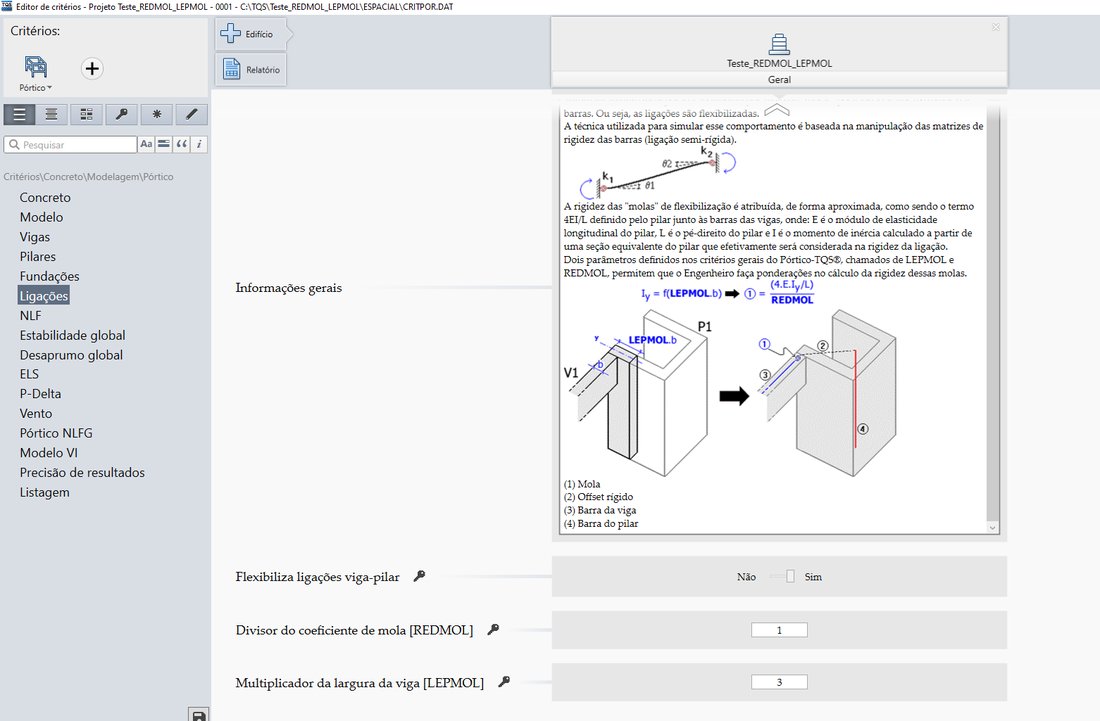The width and height of the screenshot is (1100, 721).
Task: Select ELS in the criteria list
Action: pyautogui.click(x=29, y=375)
